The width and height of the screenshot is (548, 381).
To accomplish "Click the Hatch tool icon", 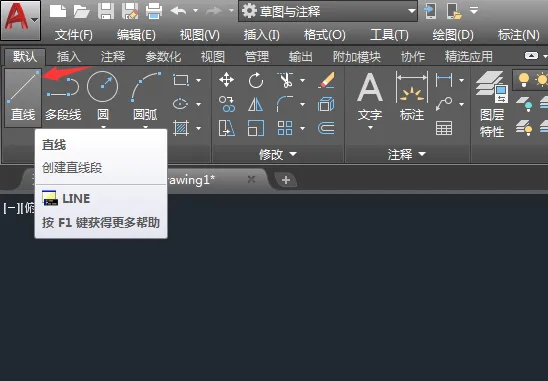I will pyautogui.click(x=181, y=128).
